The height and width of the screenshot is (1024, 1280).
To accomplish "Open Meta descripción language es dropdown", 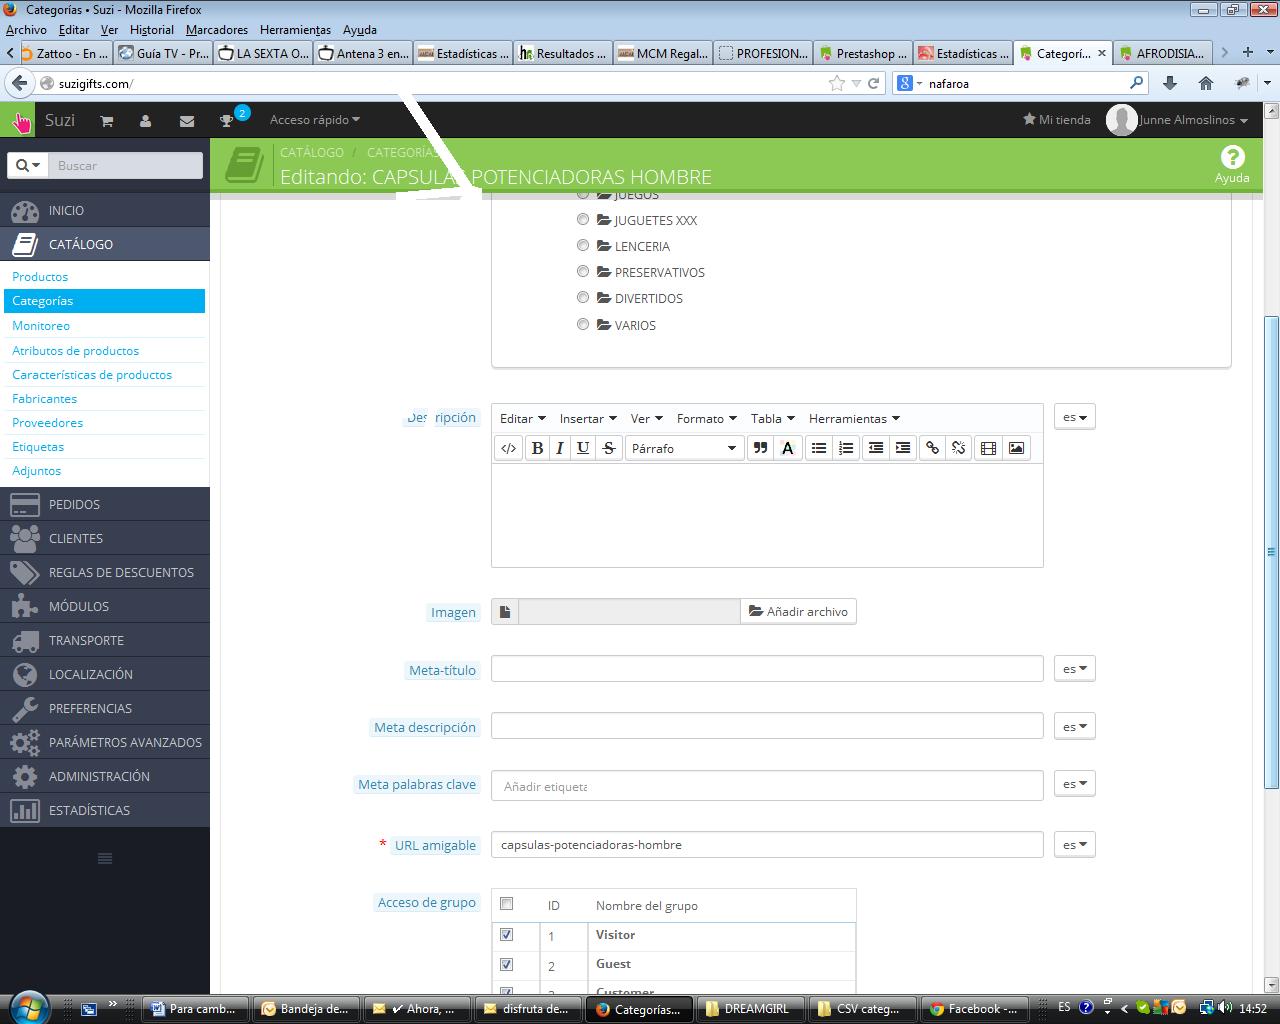I will tap(1075, 726).
